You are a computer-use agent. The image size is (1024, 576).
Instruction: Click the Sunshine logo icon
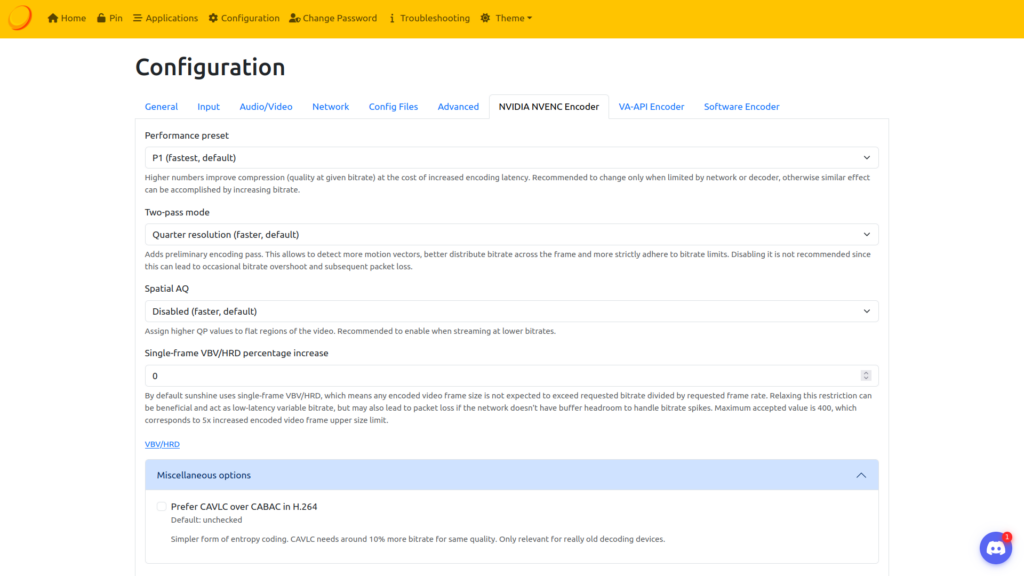pos(20,18)
